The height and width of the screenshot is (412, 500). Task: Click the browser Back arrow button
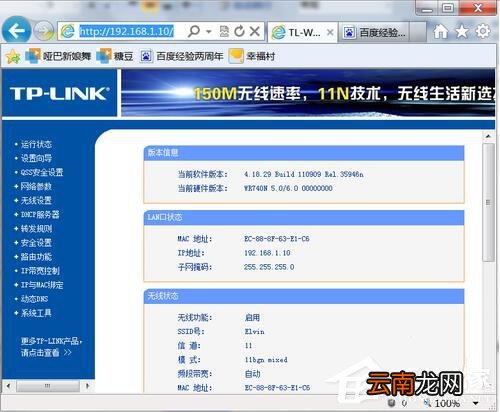[17, 31]
